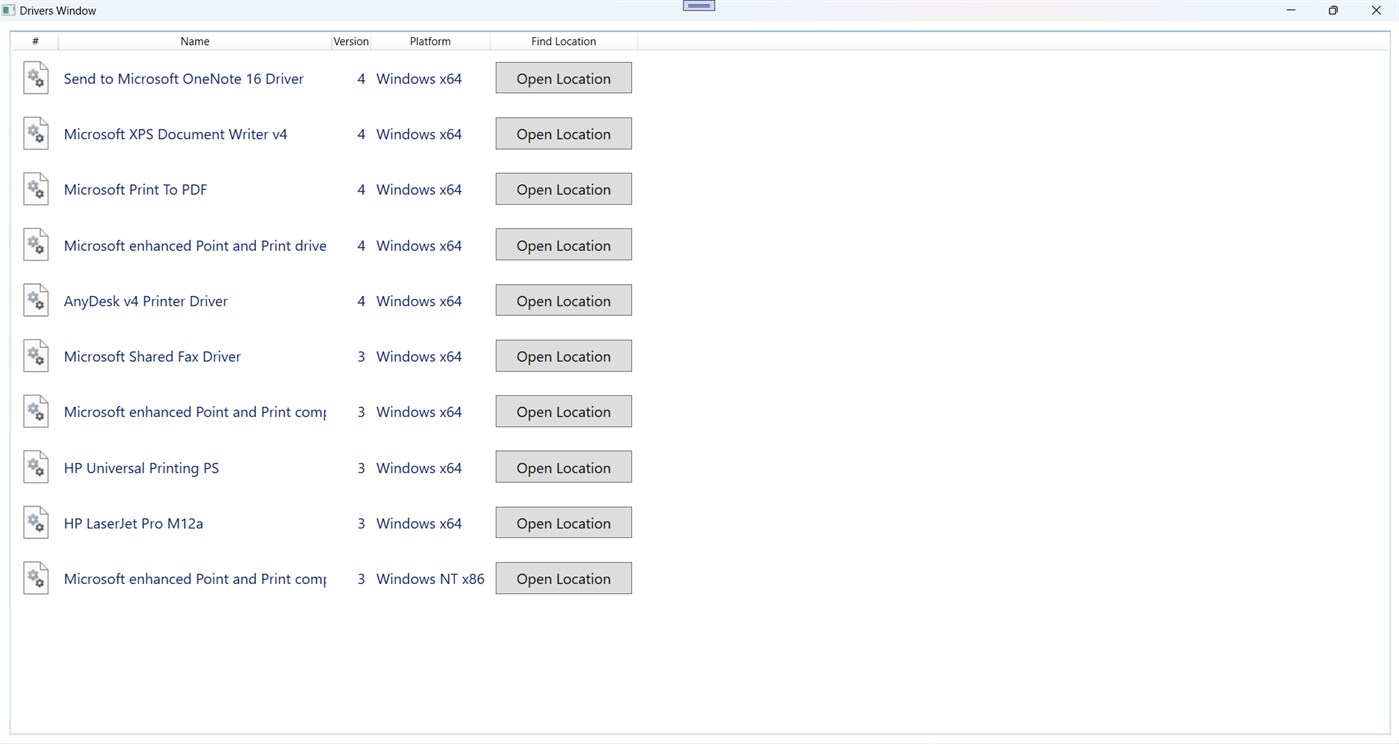This screenshot has height=744, width=1399.
Task: Click the Version column header
Action: 351,41
